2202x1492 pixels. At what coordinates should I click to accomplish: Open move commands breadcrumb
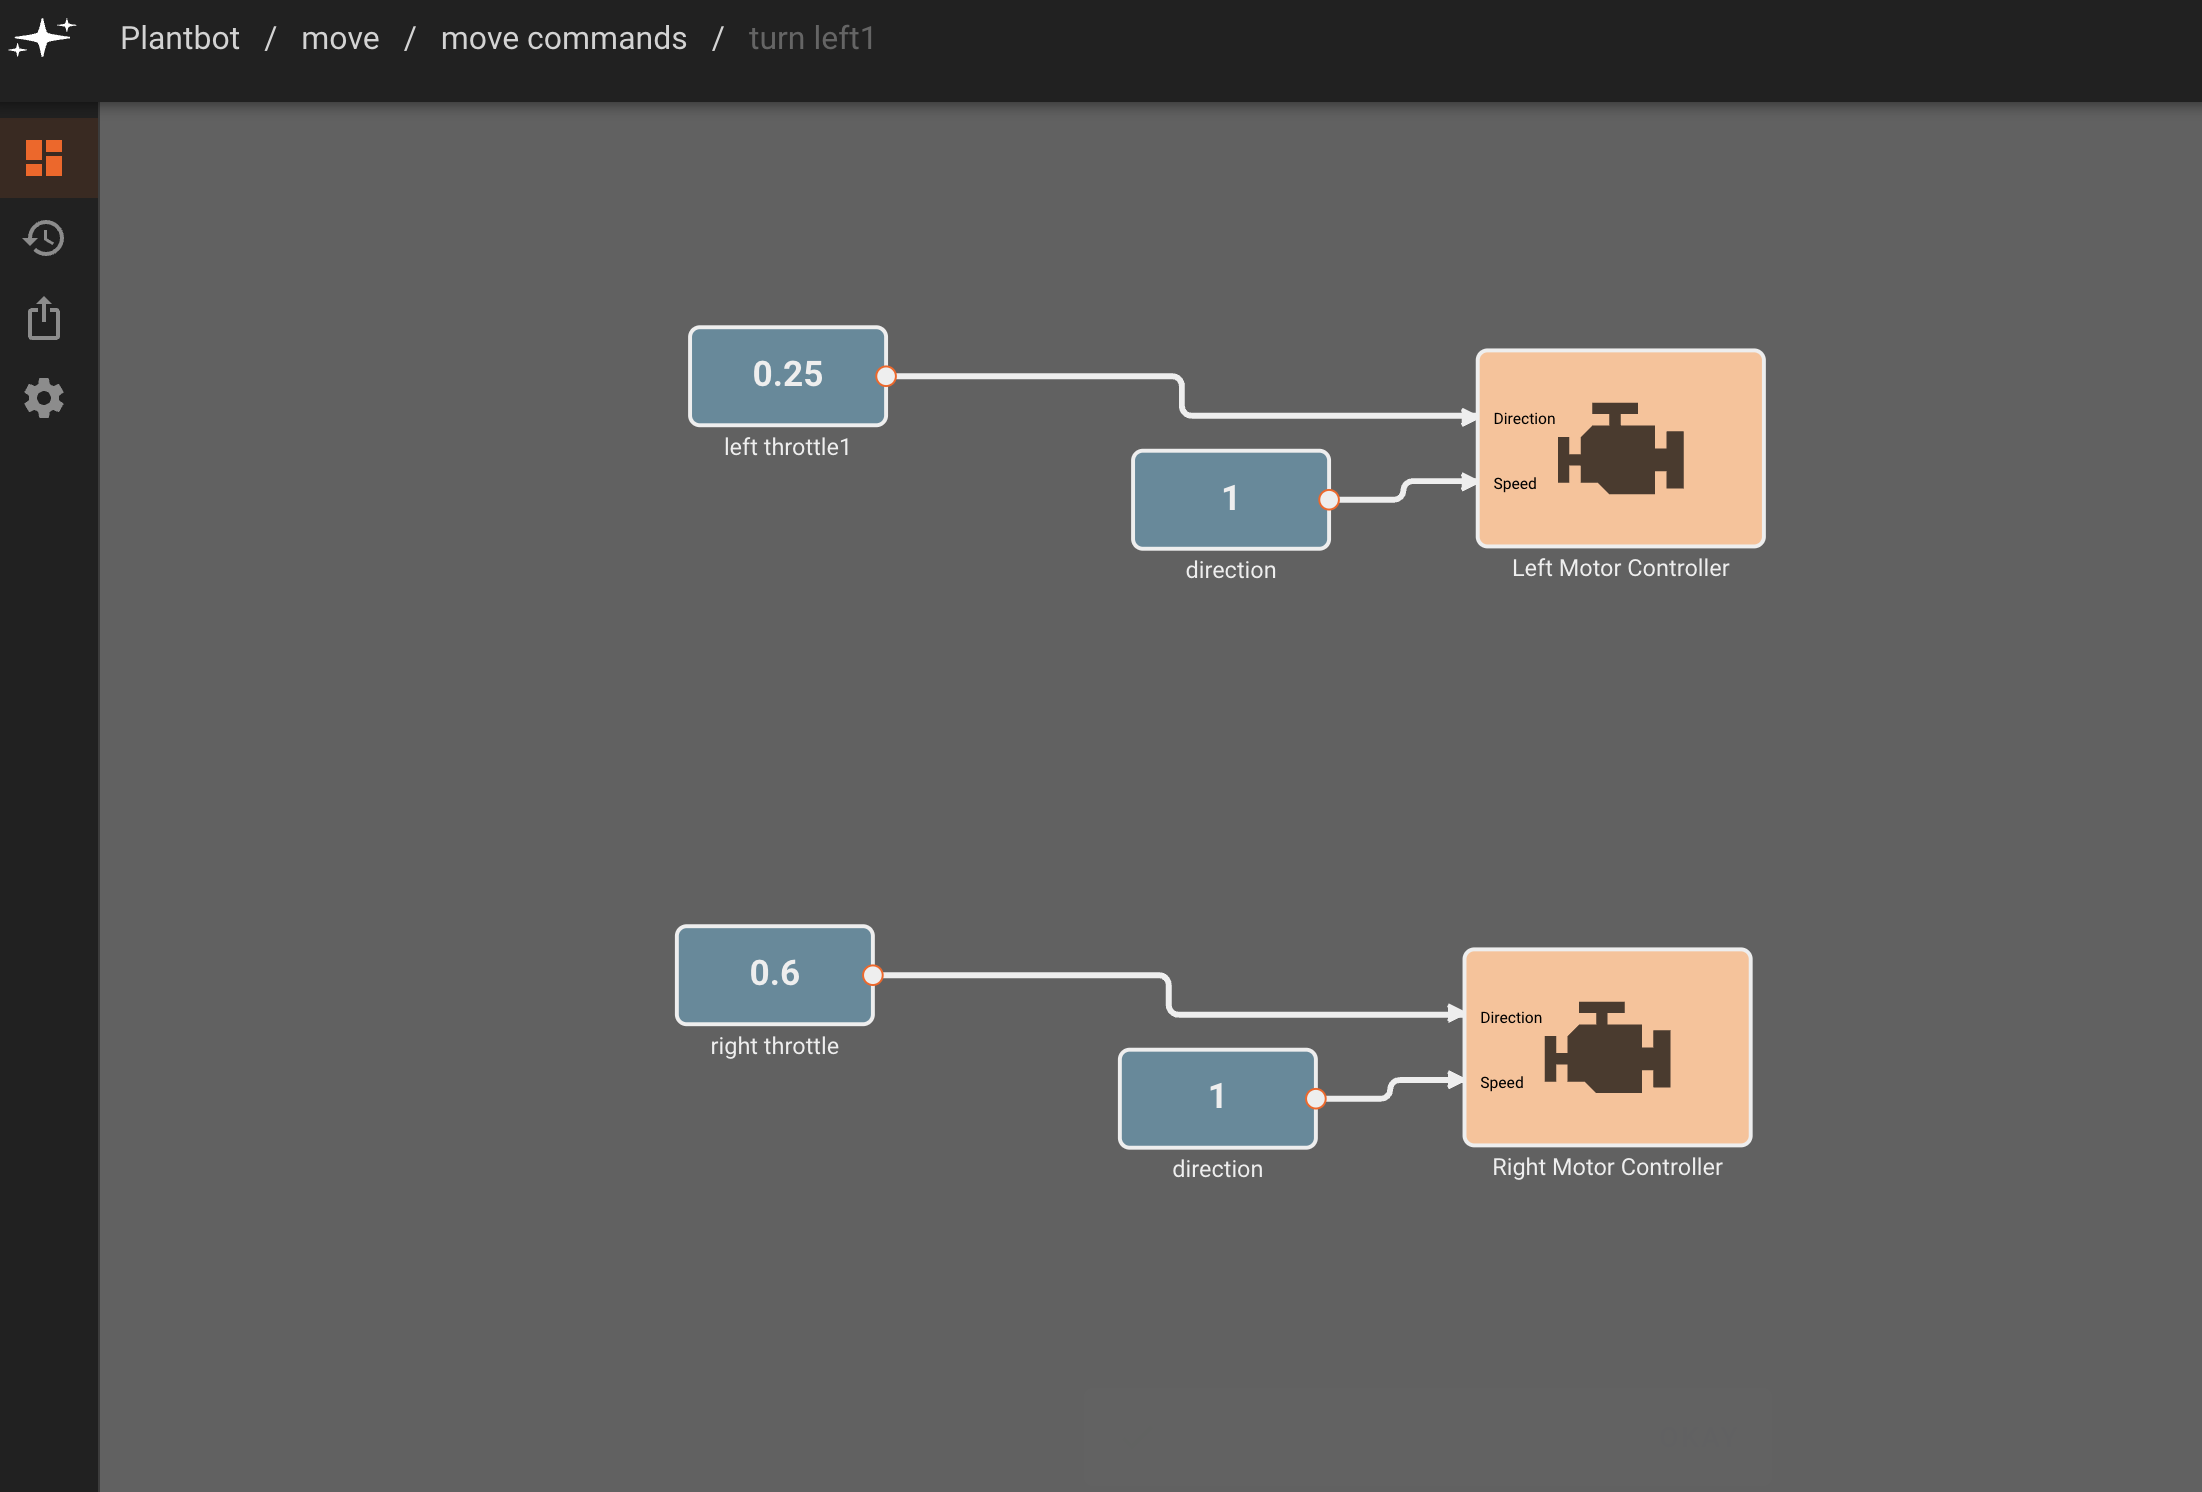[564, 38]
